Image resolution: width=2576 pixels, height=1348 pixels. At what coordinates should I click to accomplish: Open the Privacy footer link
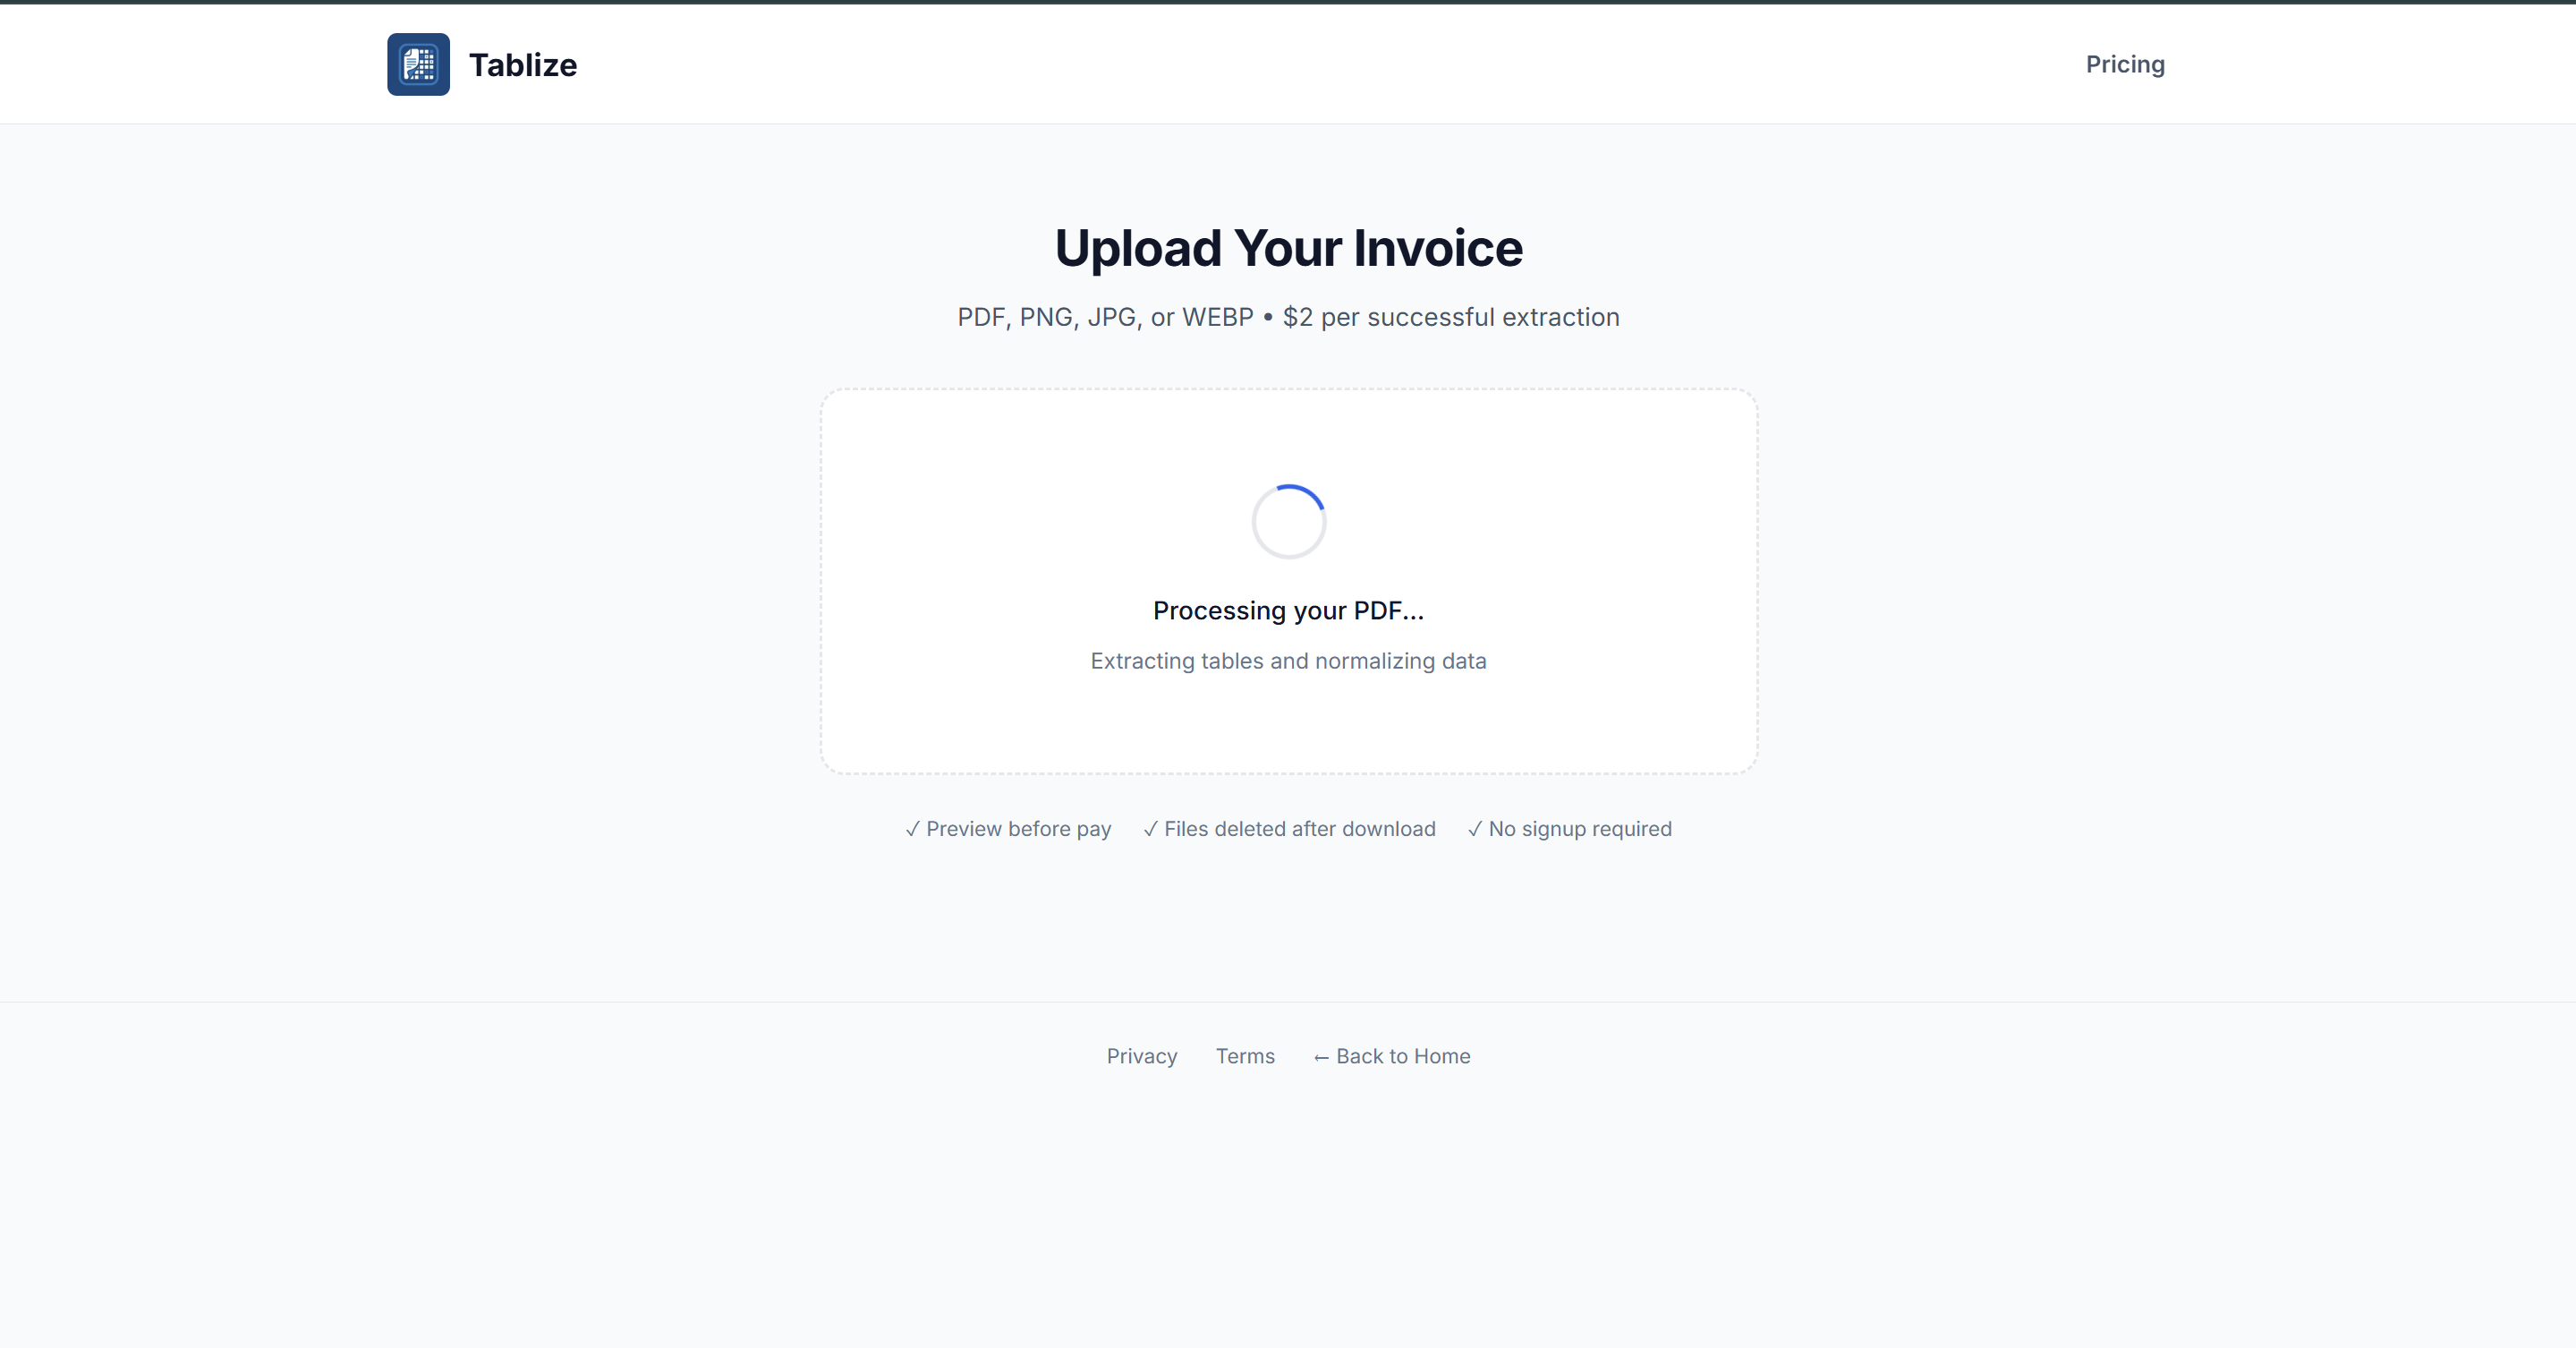point(1141,1056)
